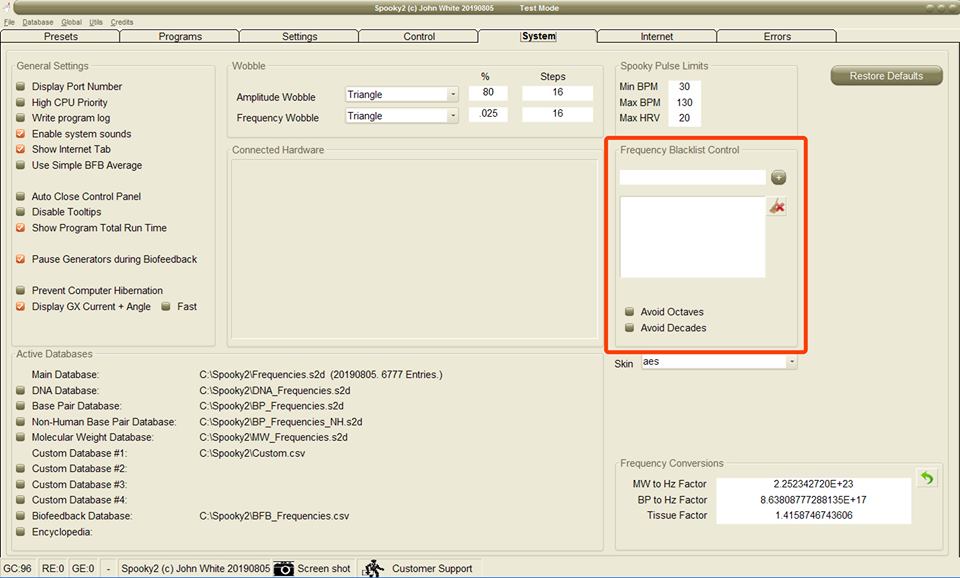Click the add frequency to blacklist plus icon
The height and width of the screenshot is (578, 960).
tap(778, 178)
